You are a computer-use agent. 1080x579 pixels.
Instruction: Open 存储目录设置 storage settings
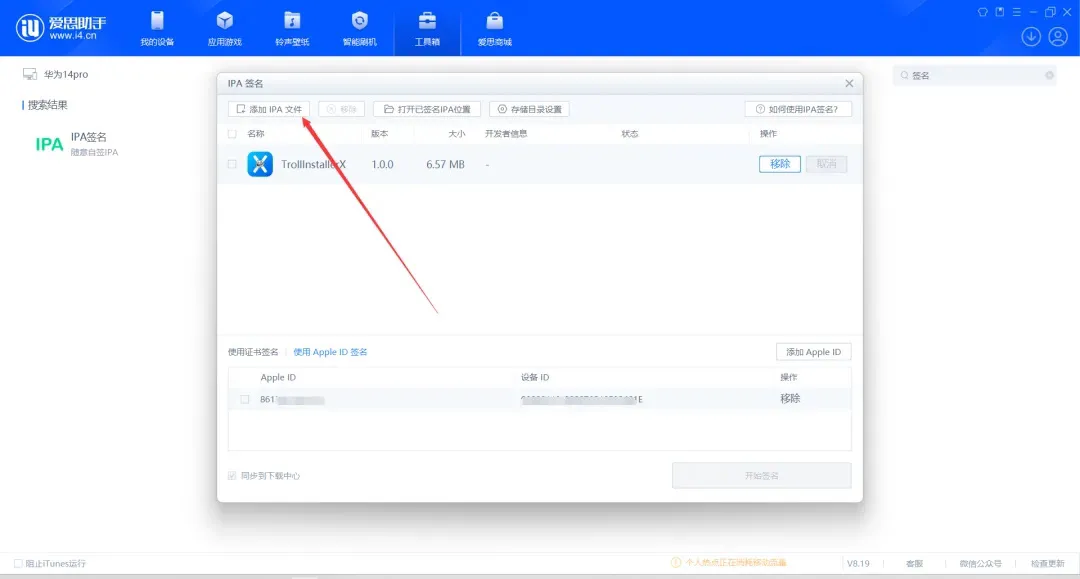click(x=529, y=109)
